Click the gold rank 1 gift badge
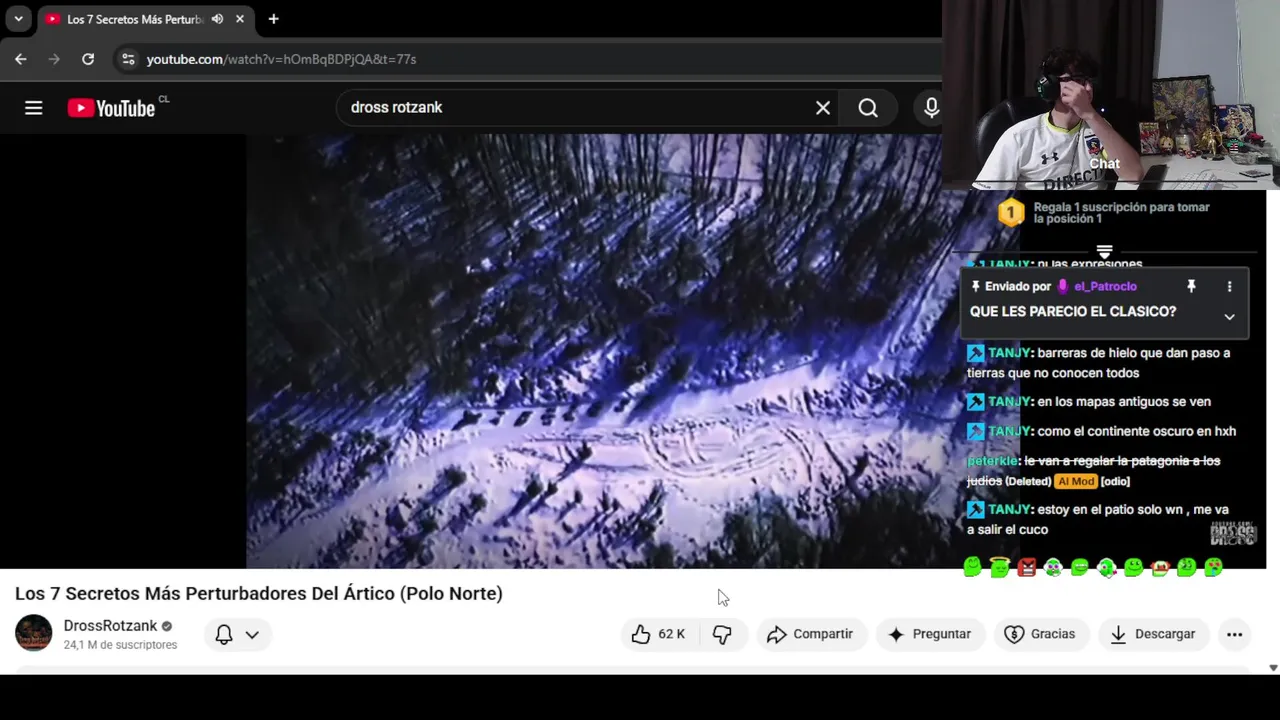Screen dimensions: 1280x720 1011,212
